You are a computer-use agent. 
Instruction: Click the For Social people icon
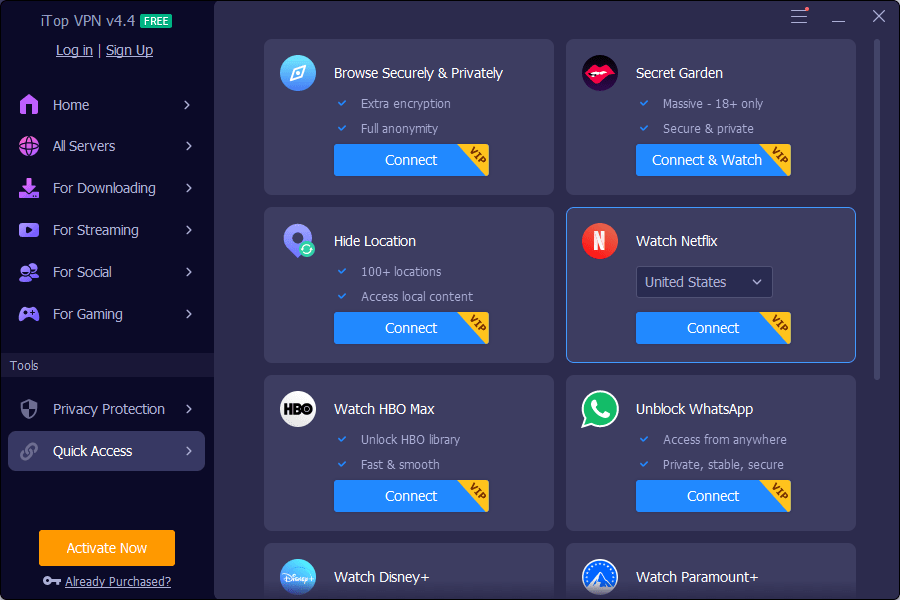29,272
